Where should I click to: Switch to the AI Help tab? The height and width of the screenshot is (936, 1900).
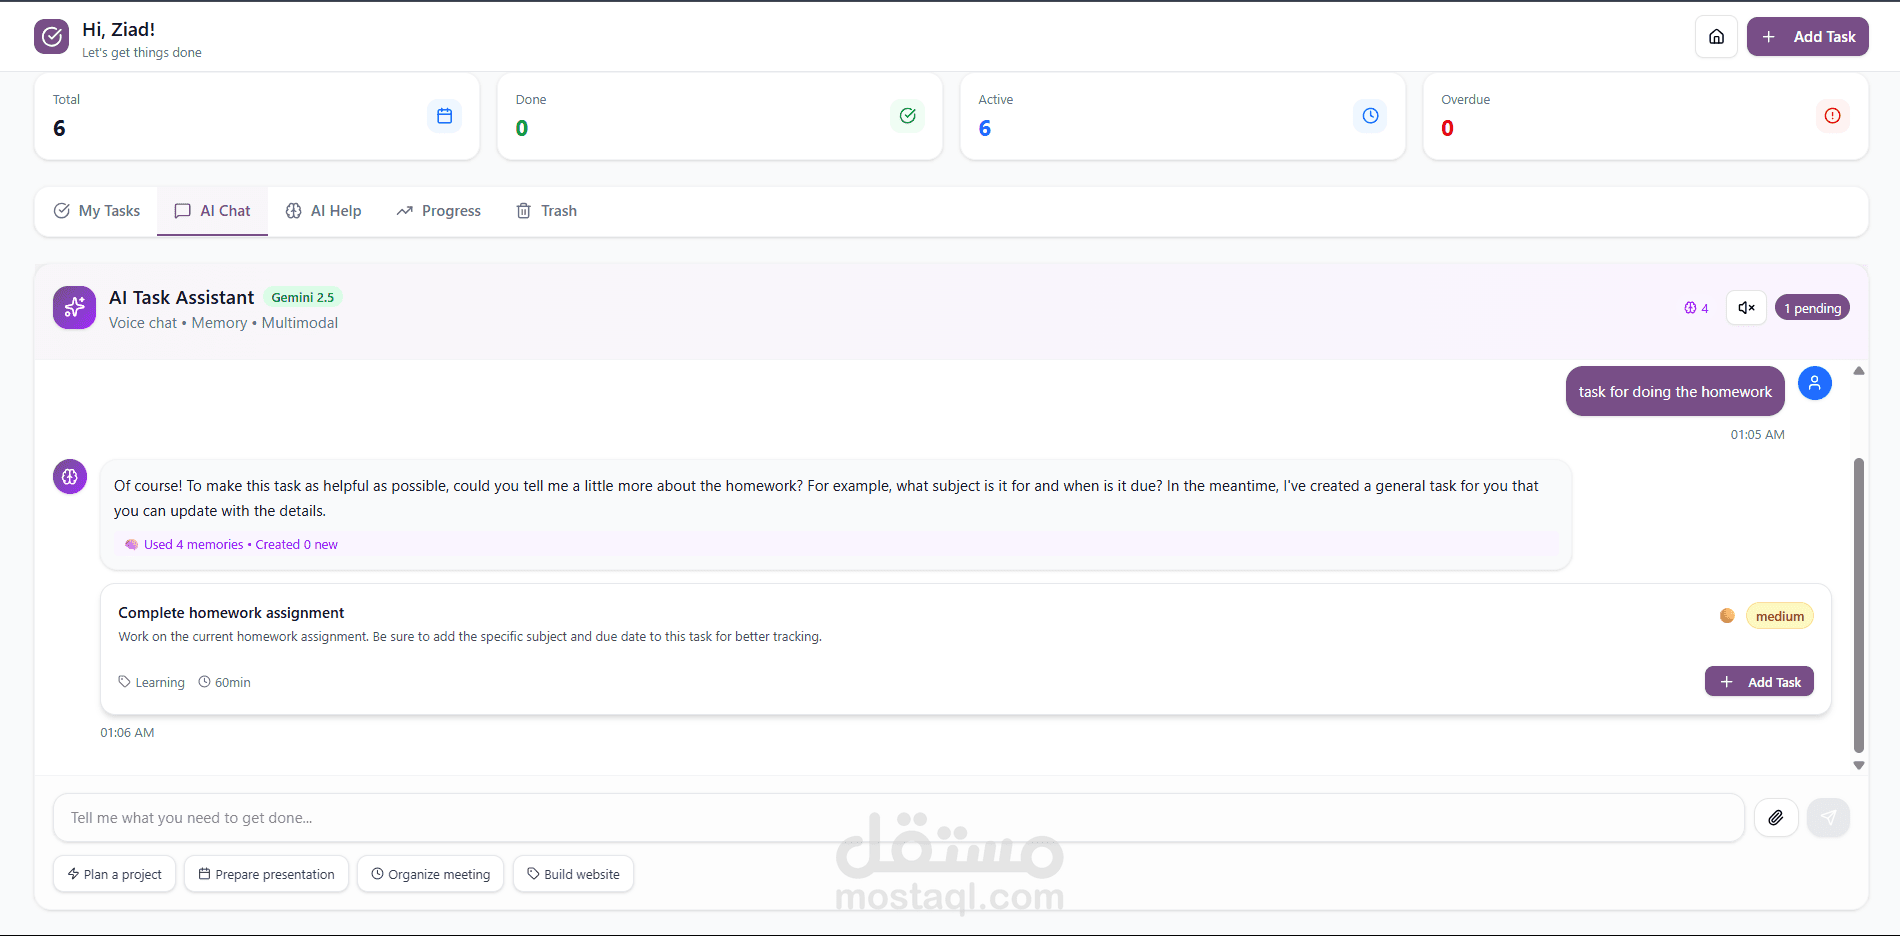pyautogui.click(x=323, y=211)
